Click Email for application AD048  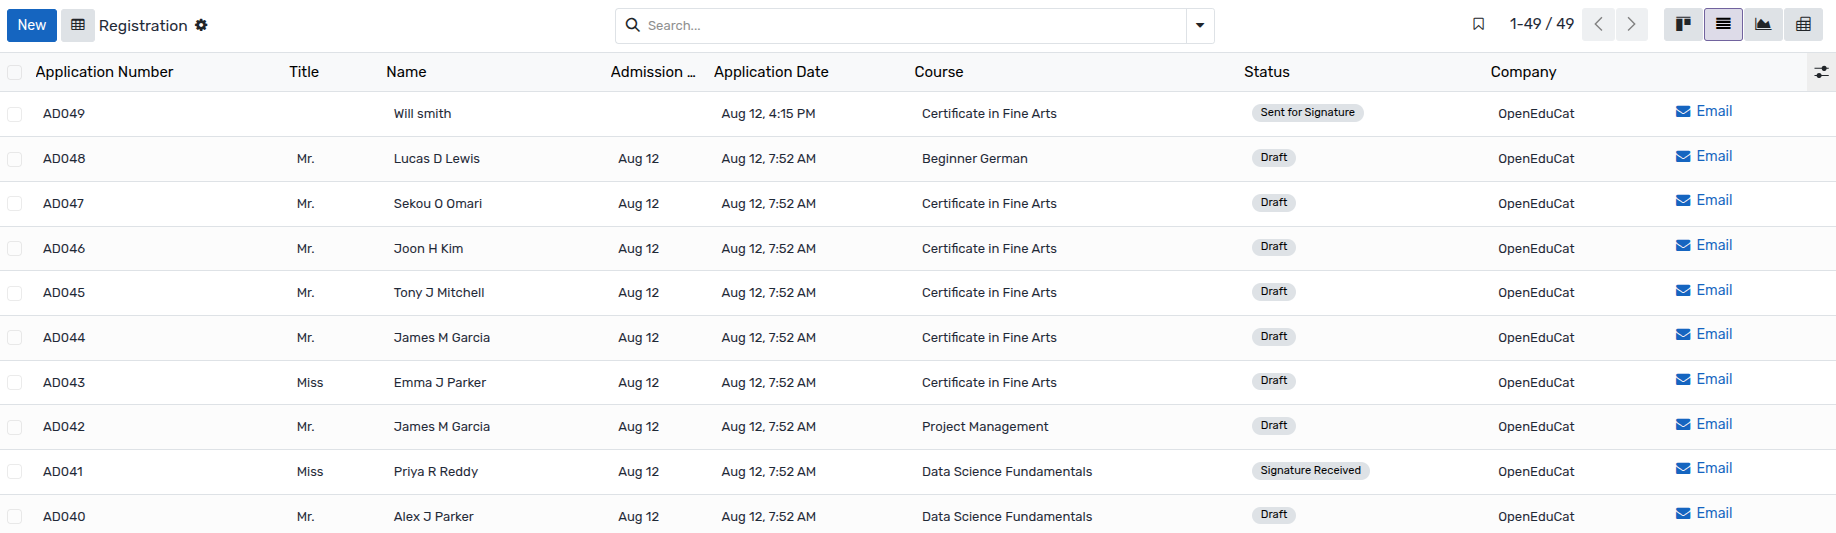pos(1704,156)
